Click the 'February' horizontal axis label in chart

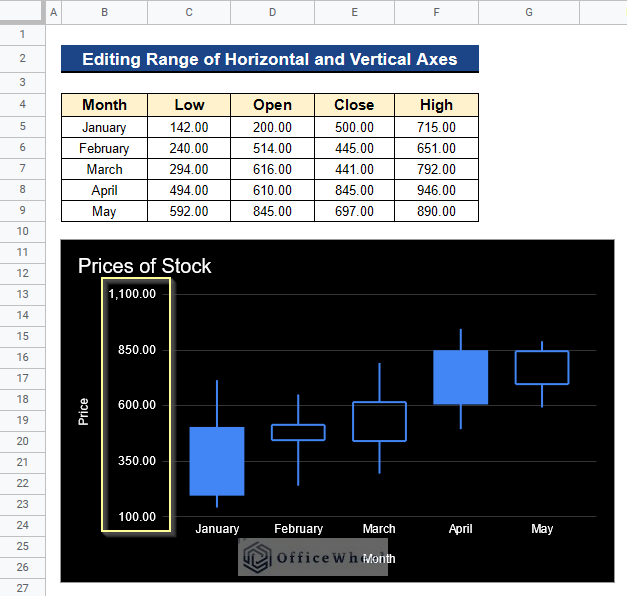pyautogui.click(x=298, y=529)
